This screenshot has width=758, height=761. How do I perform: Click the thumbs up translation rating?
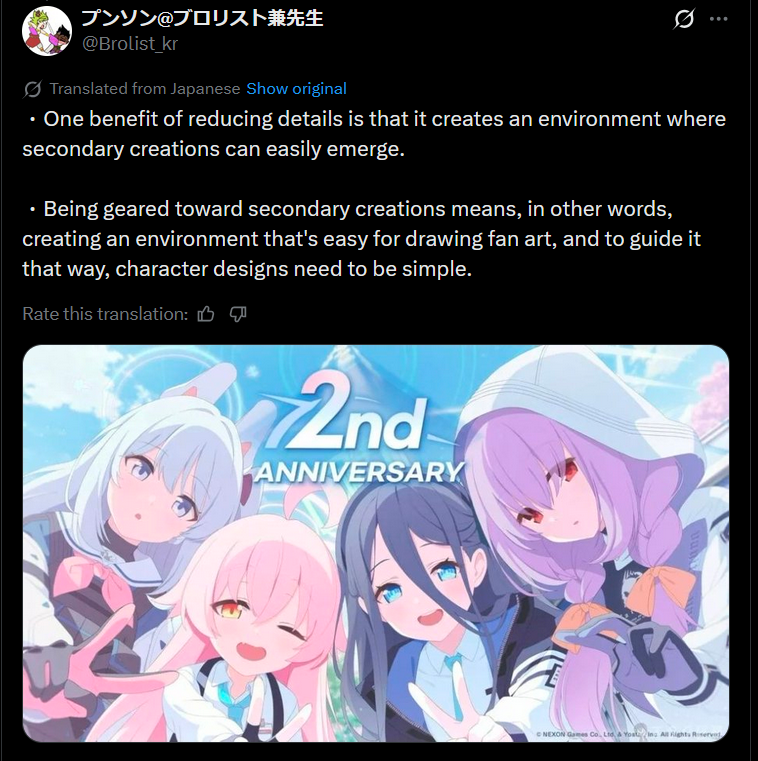click(206, 314)
